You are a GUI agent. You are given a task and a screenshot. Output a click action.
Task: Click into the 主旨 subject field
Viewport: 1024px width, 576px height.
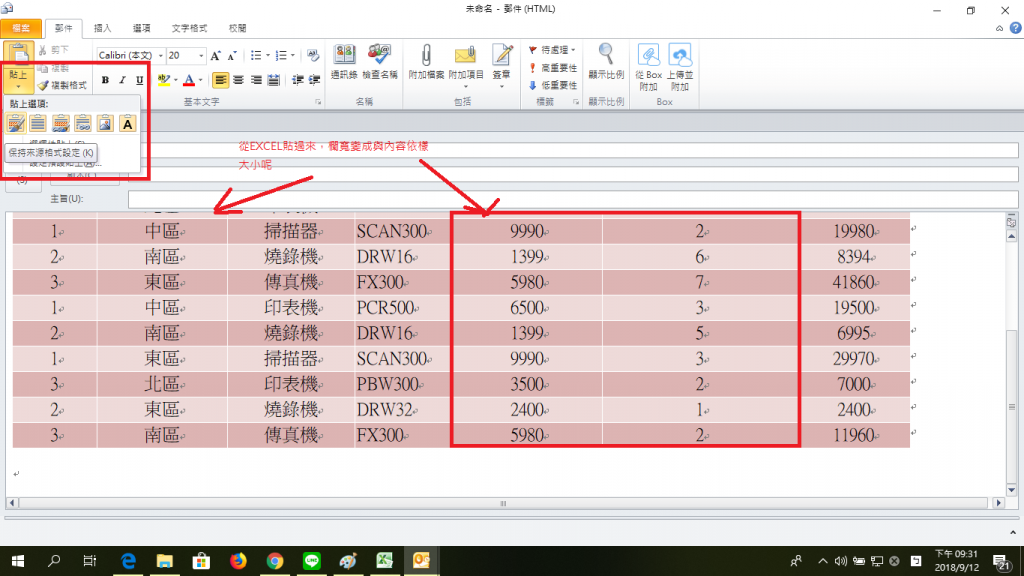coord(573,199)
